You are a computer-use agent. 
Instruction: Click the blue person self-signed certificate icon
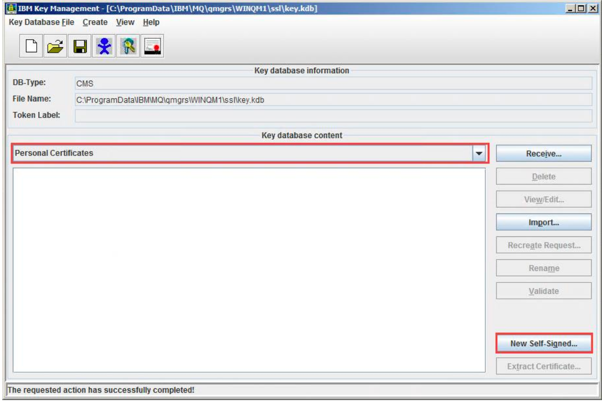(104, 46)
